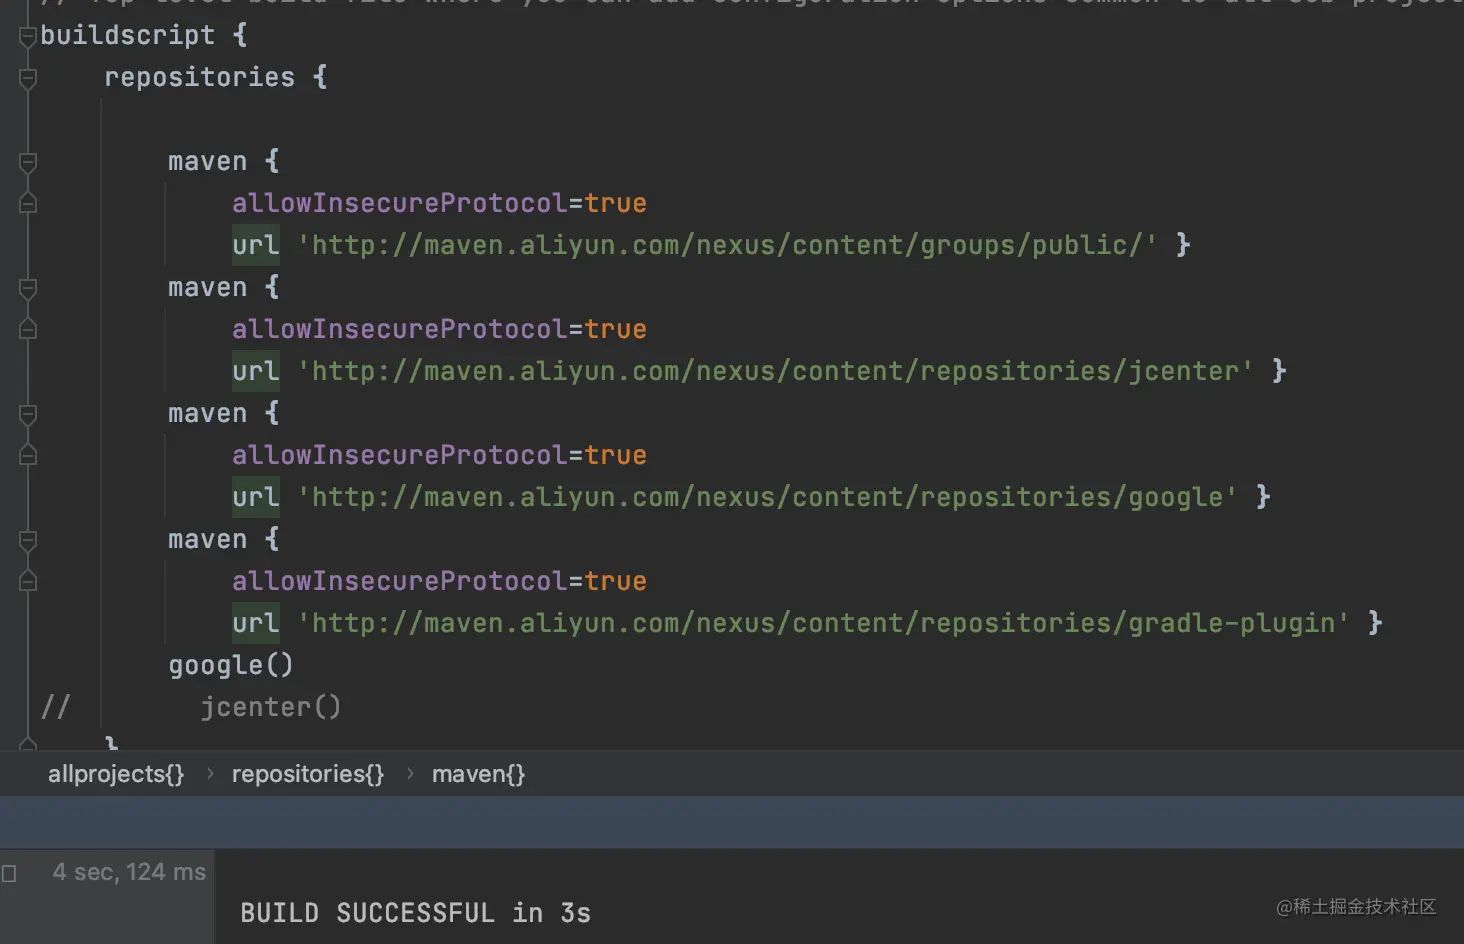Click the 'true' value above the repositories/google url
Screen dimensions: 1464x944
[x=616, y=455]
